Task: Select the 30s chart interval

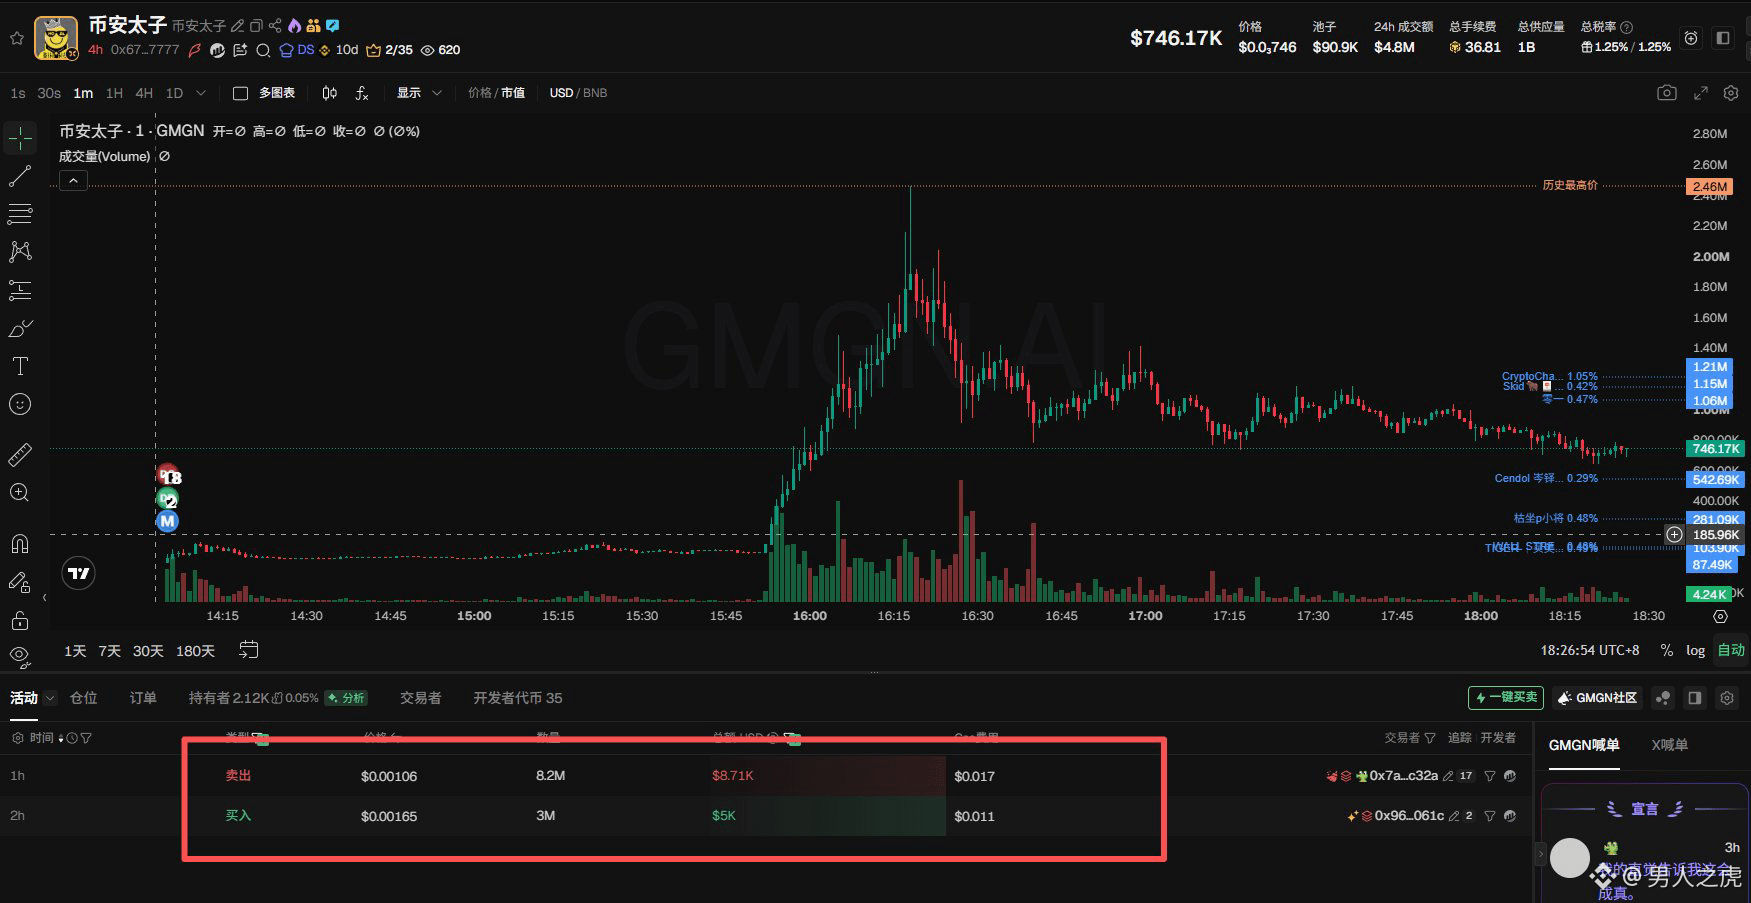Action: point(49,93)
